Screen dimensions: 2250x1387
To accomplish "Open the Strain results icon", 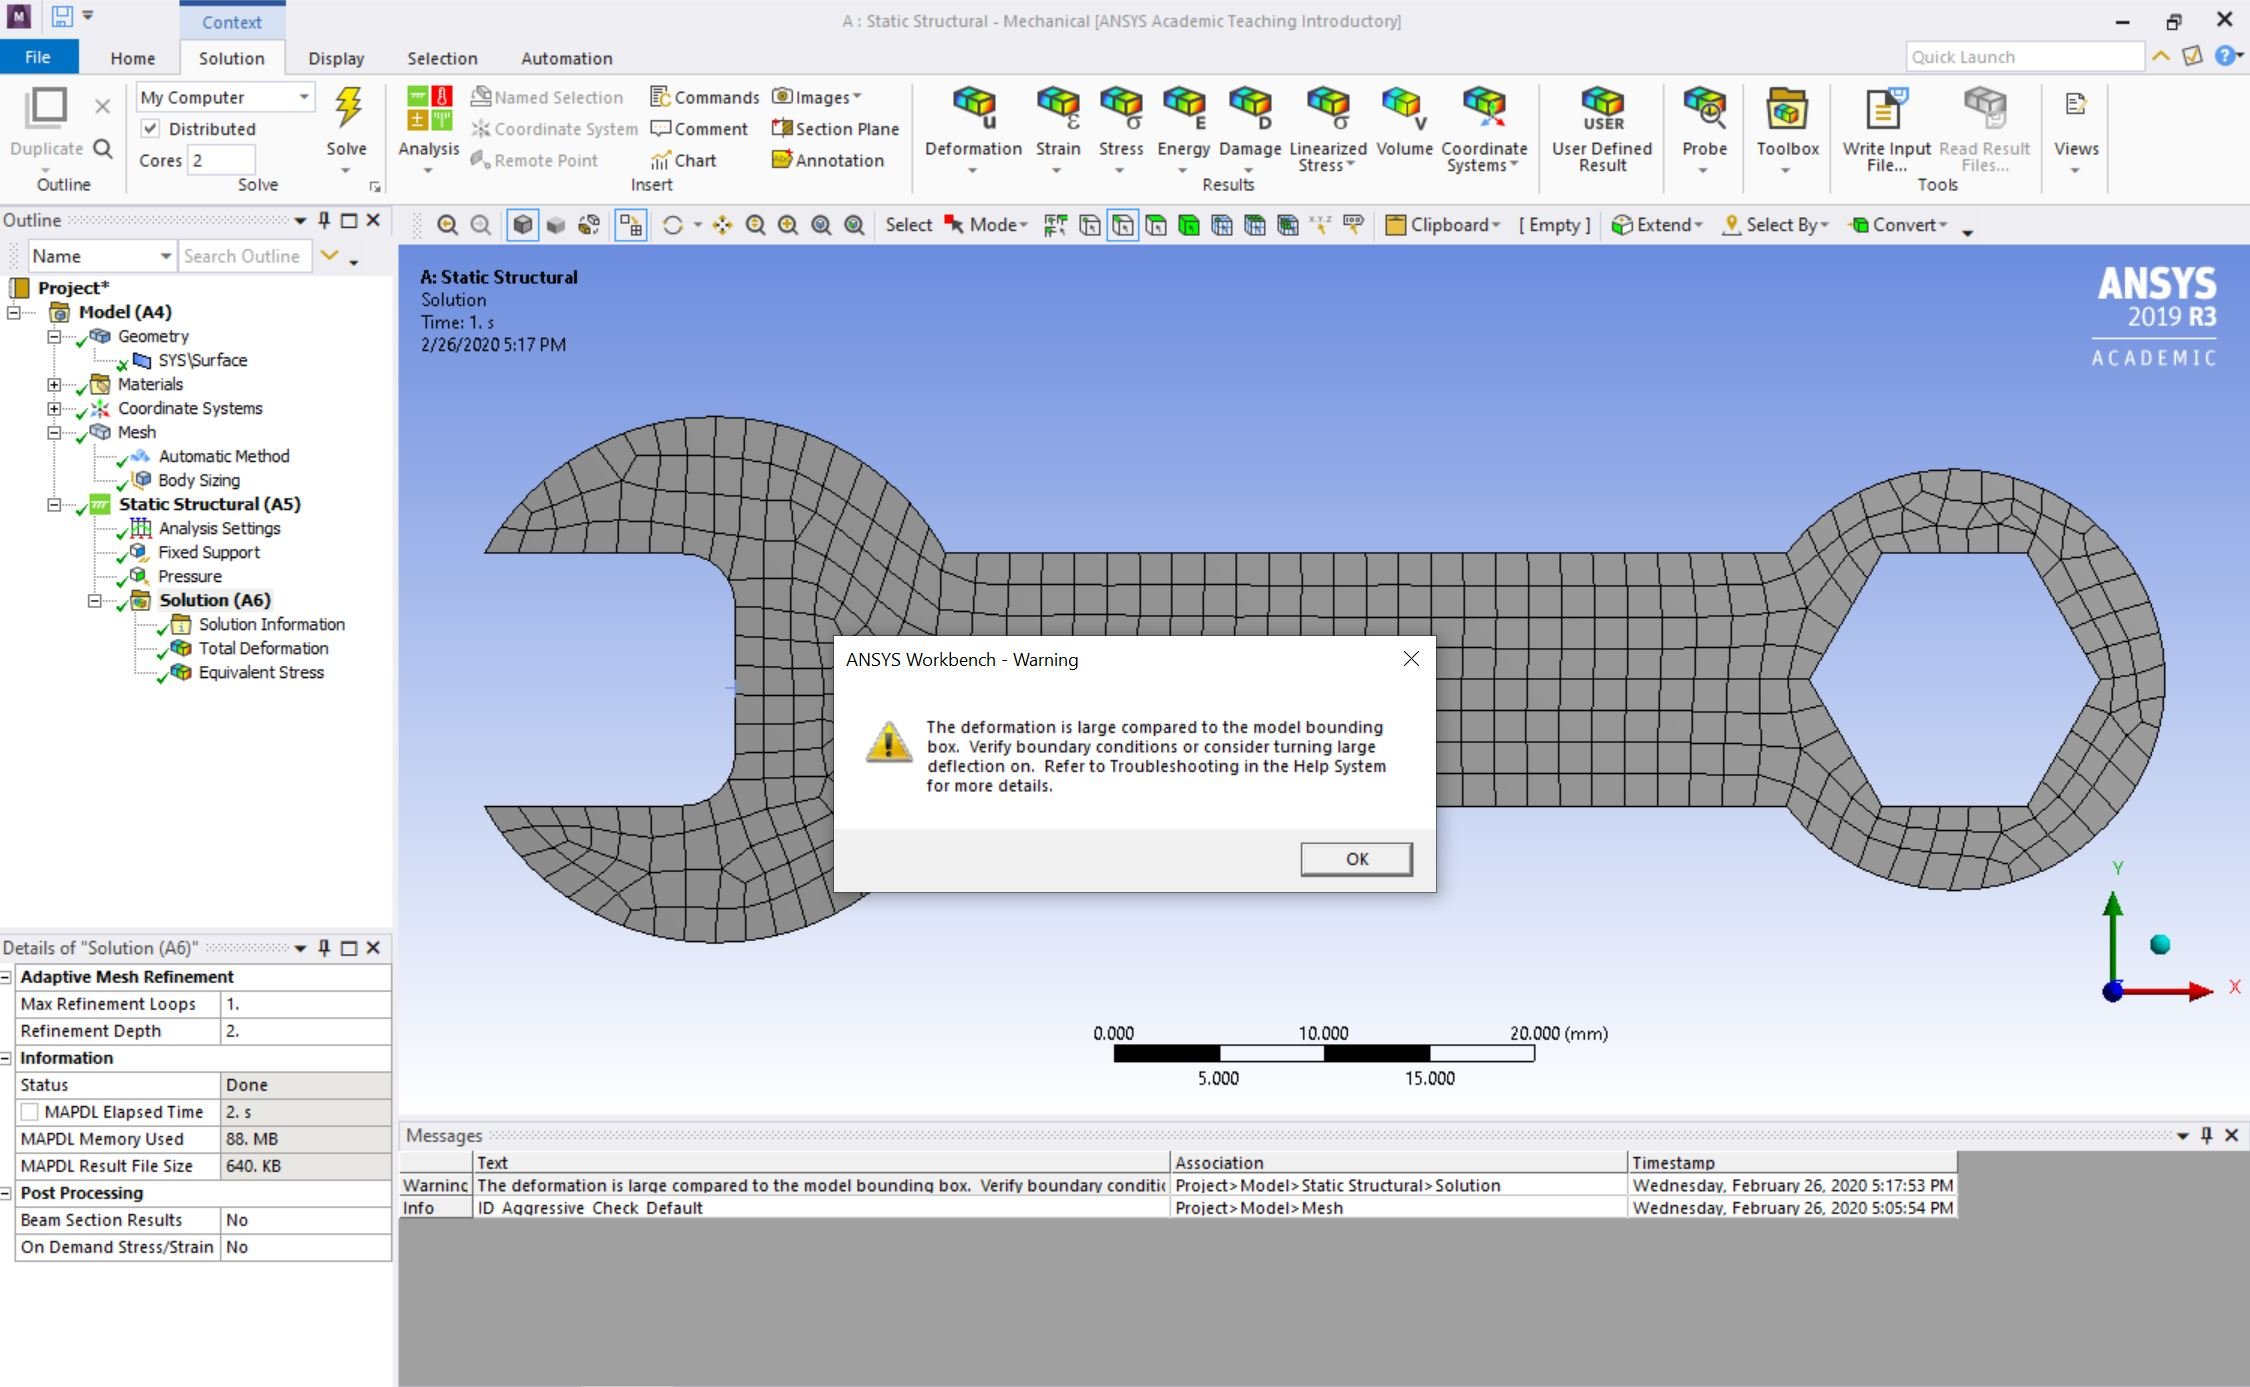I will (x=1058, y=107).
